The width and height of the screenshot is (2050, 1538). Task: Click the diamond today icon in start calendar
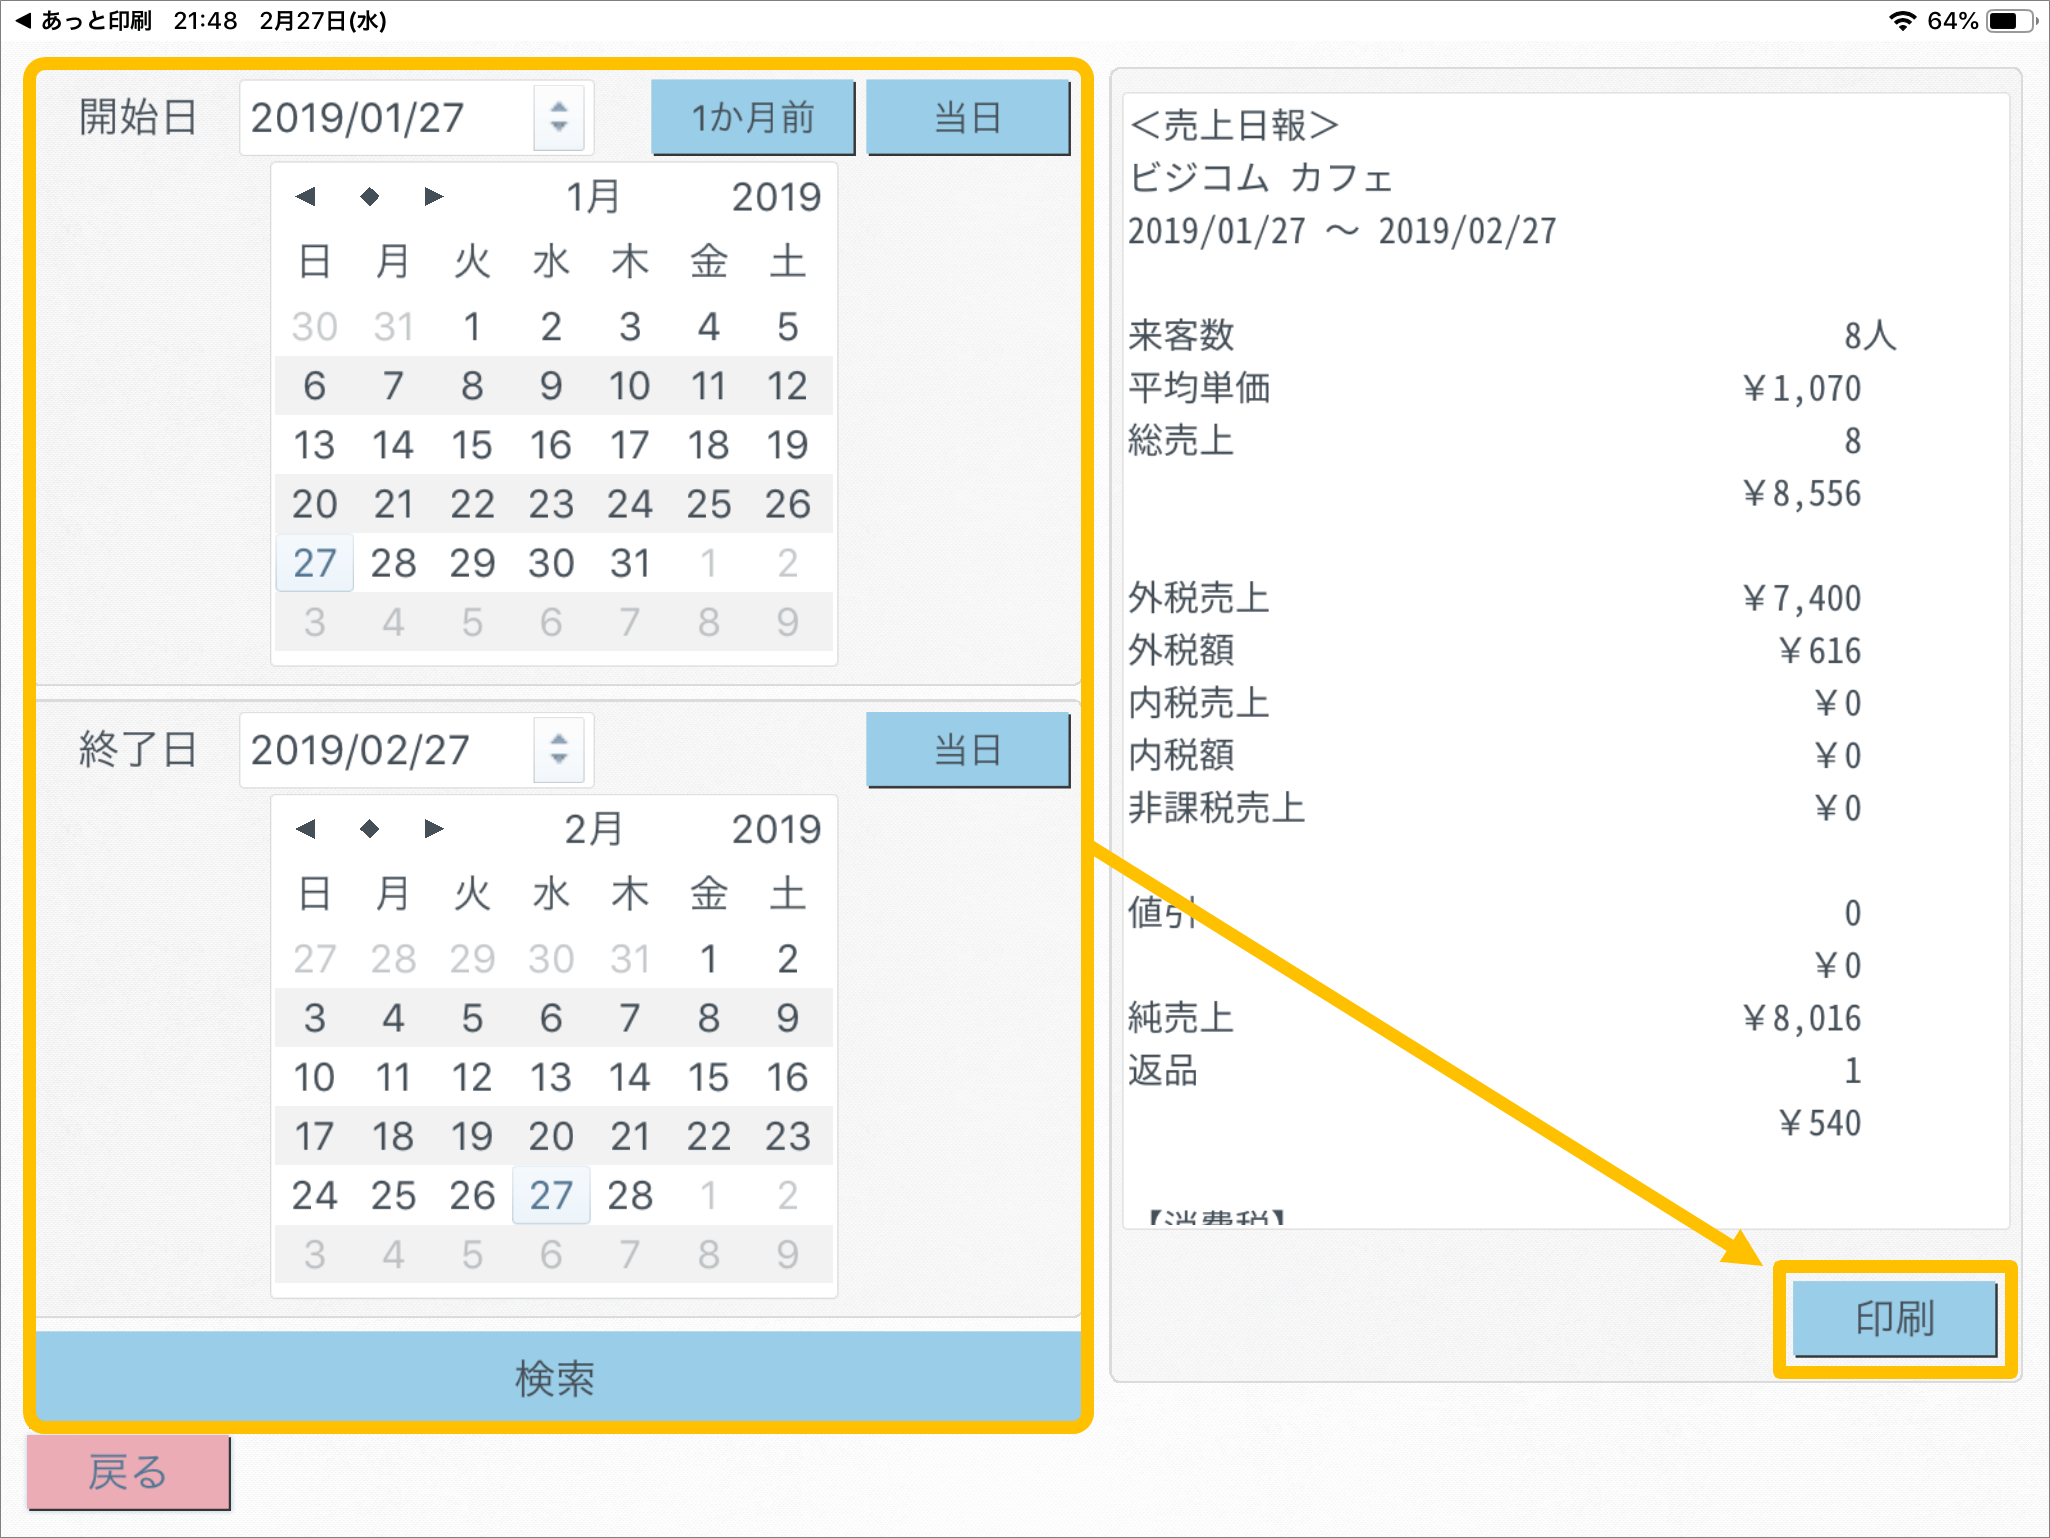(370, 197)
